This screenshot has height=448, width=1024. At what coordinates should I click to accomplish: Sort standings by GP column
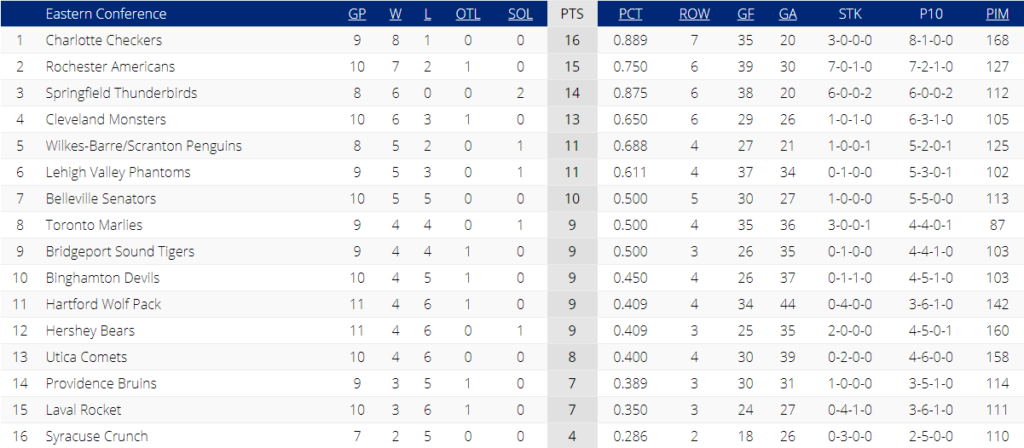(x=357, y=14)
